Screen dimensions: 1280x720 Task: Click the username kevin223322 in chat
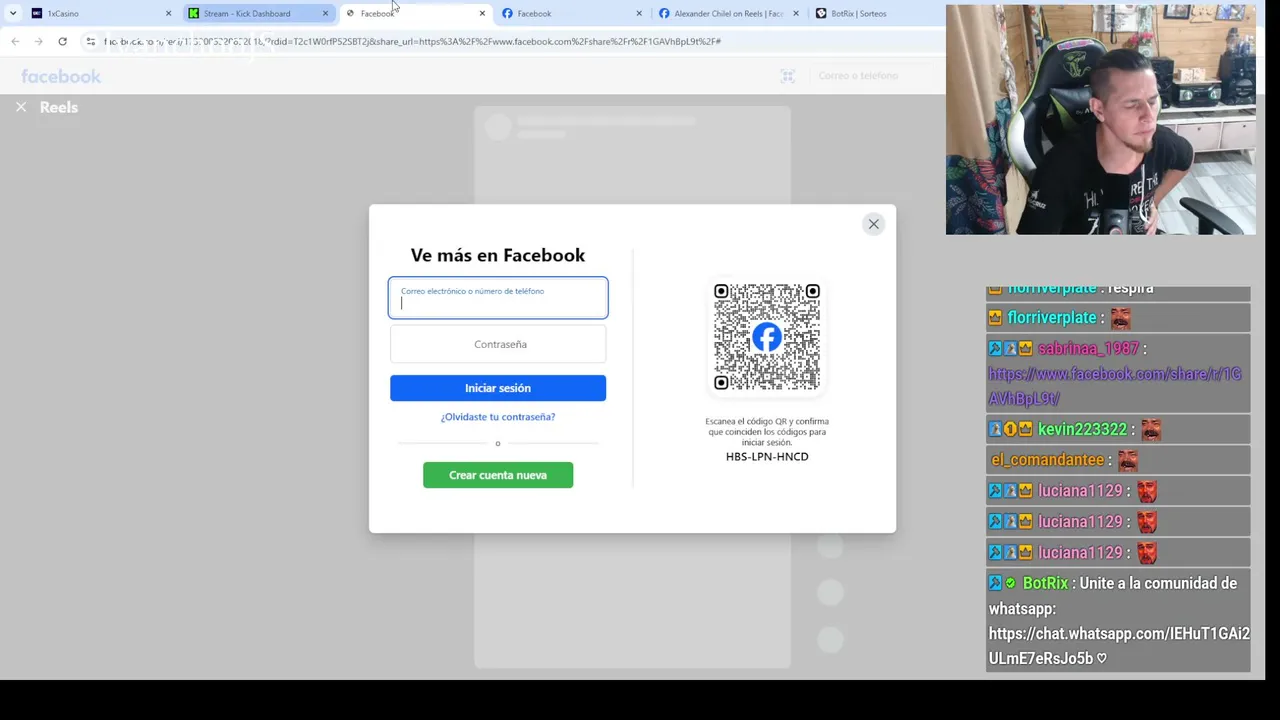[1082, 430]
